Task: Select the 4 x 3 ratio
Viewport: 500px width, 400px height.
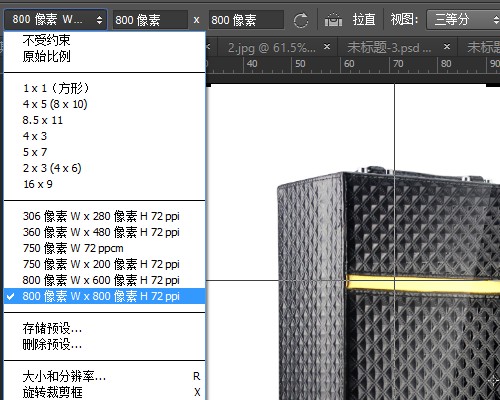Action: 104,136
